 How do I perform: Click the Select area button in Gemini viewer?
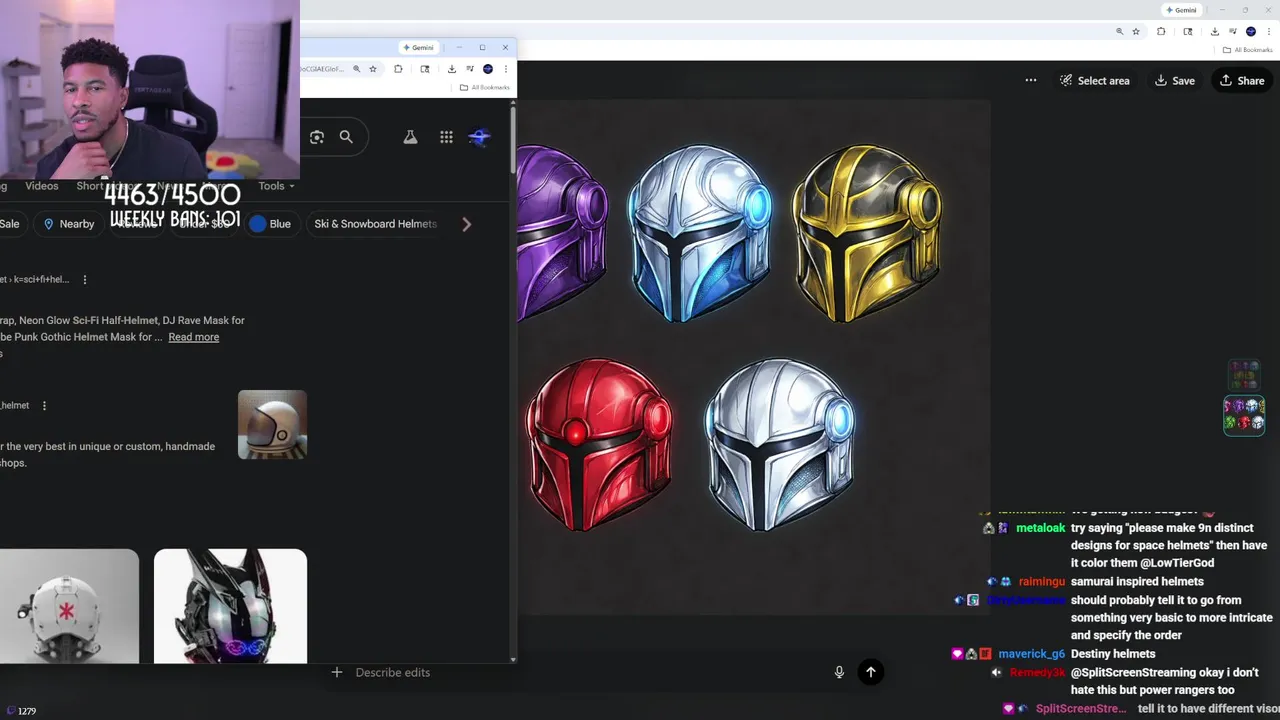click(1095, 81)
